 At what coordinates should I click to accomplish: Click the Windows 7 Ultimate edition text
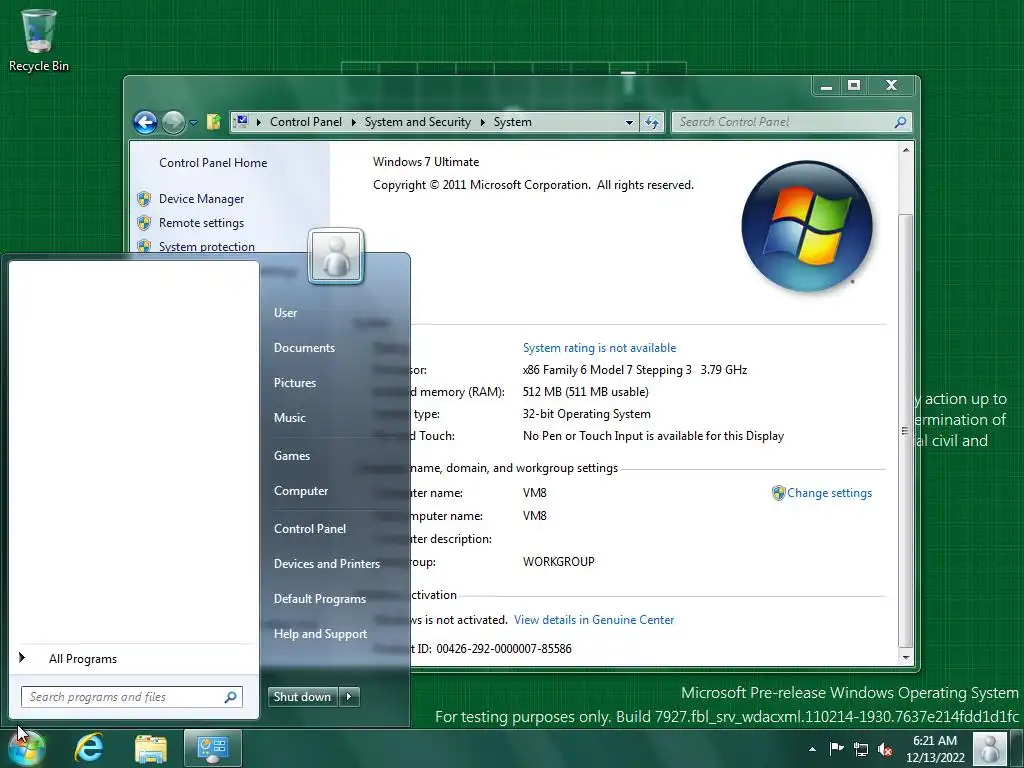coord(426,162)
